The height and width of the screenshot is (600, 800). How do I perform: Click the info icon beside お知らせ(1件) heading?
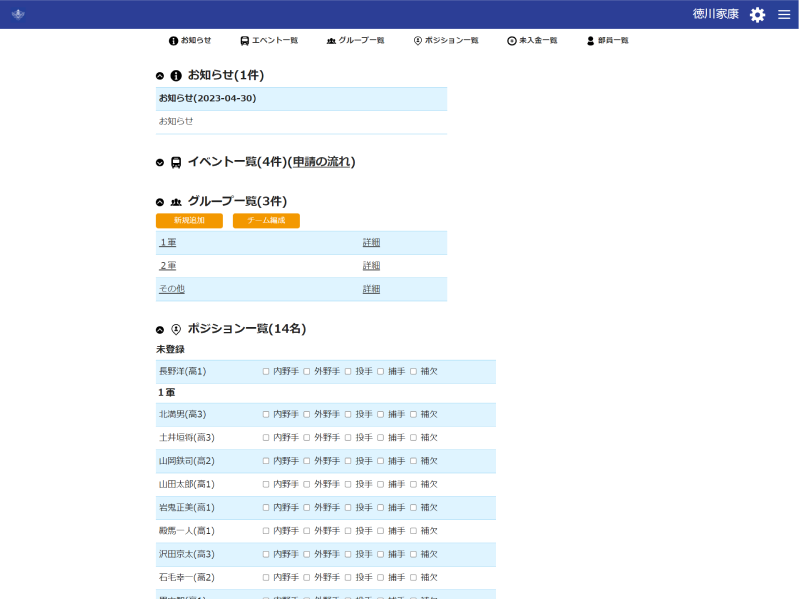176,75
